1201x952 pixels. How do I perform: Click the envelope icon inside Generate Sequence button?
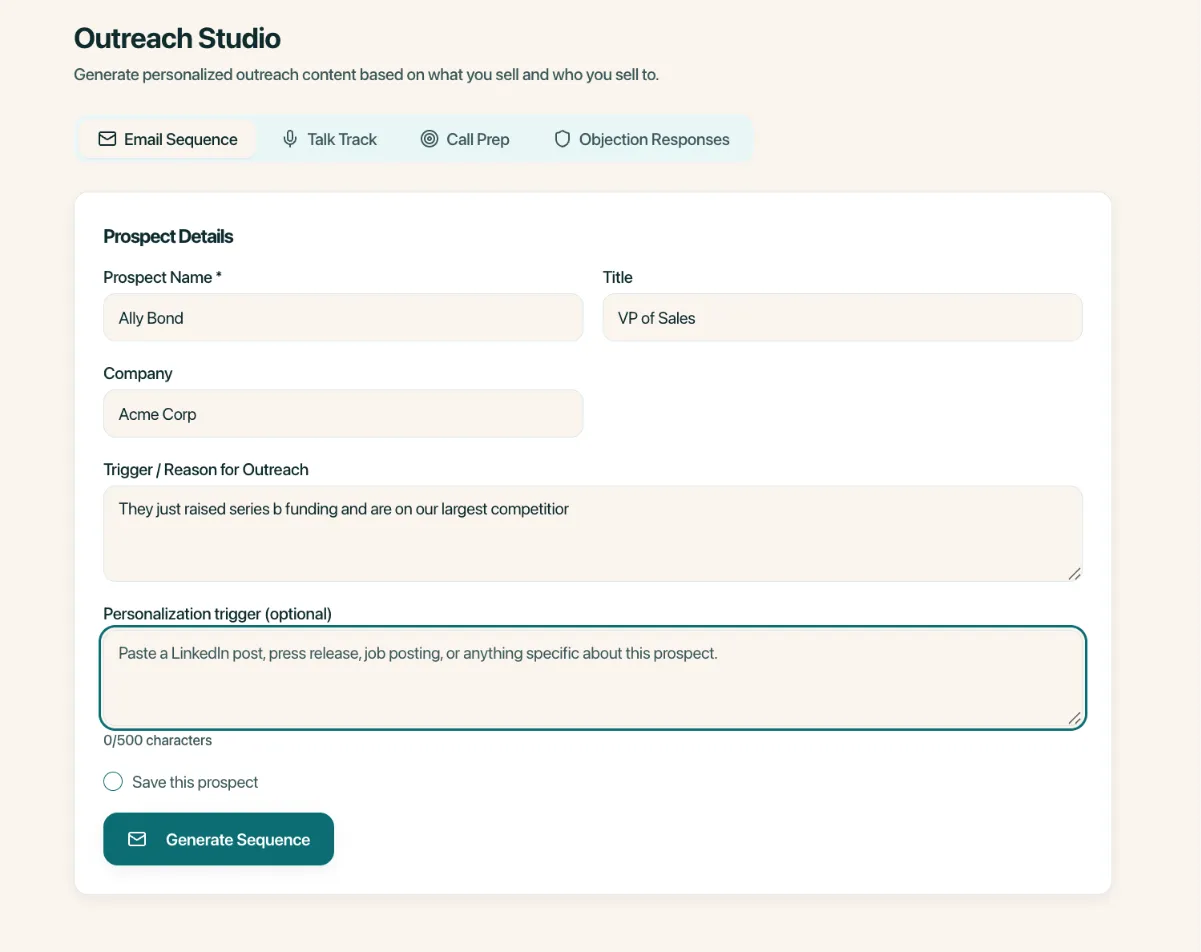[137, 839]
